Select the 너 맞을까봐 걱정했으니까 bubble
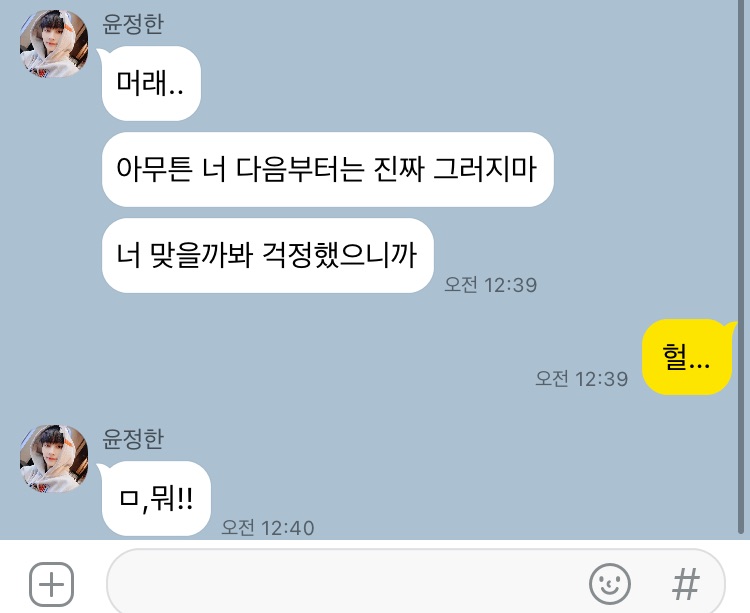The image size is (750, 613). 267,255
